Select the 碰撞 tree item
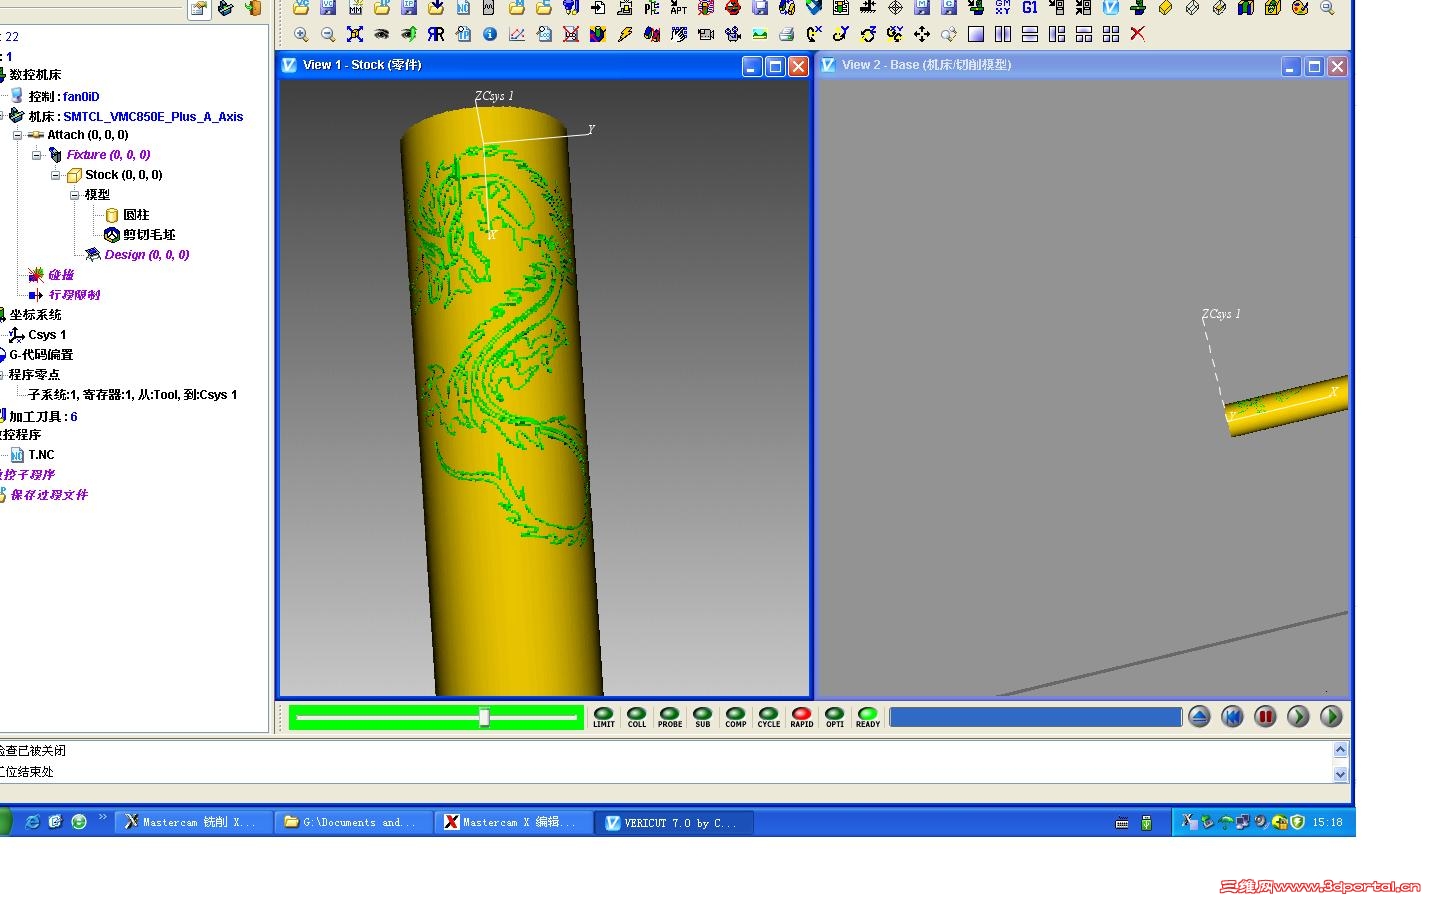 pyautogui.click(x=61, y=275)
